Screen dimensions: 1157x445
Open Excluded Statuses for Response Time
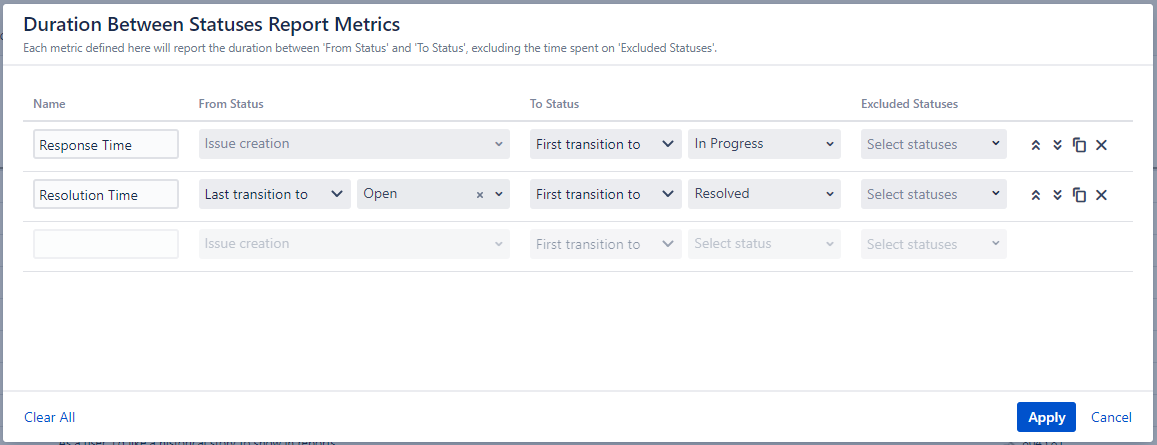tap(933, 144)
